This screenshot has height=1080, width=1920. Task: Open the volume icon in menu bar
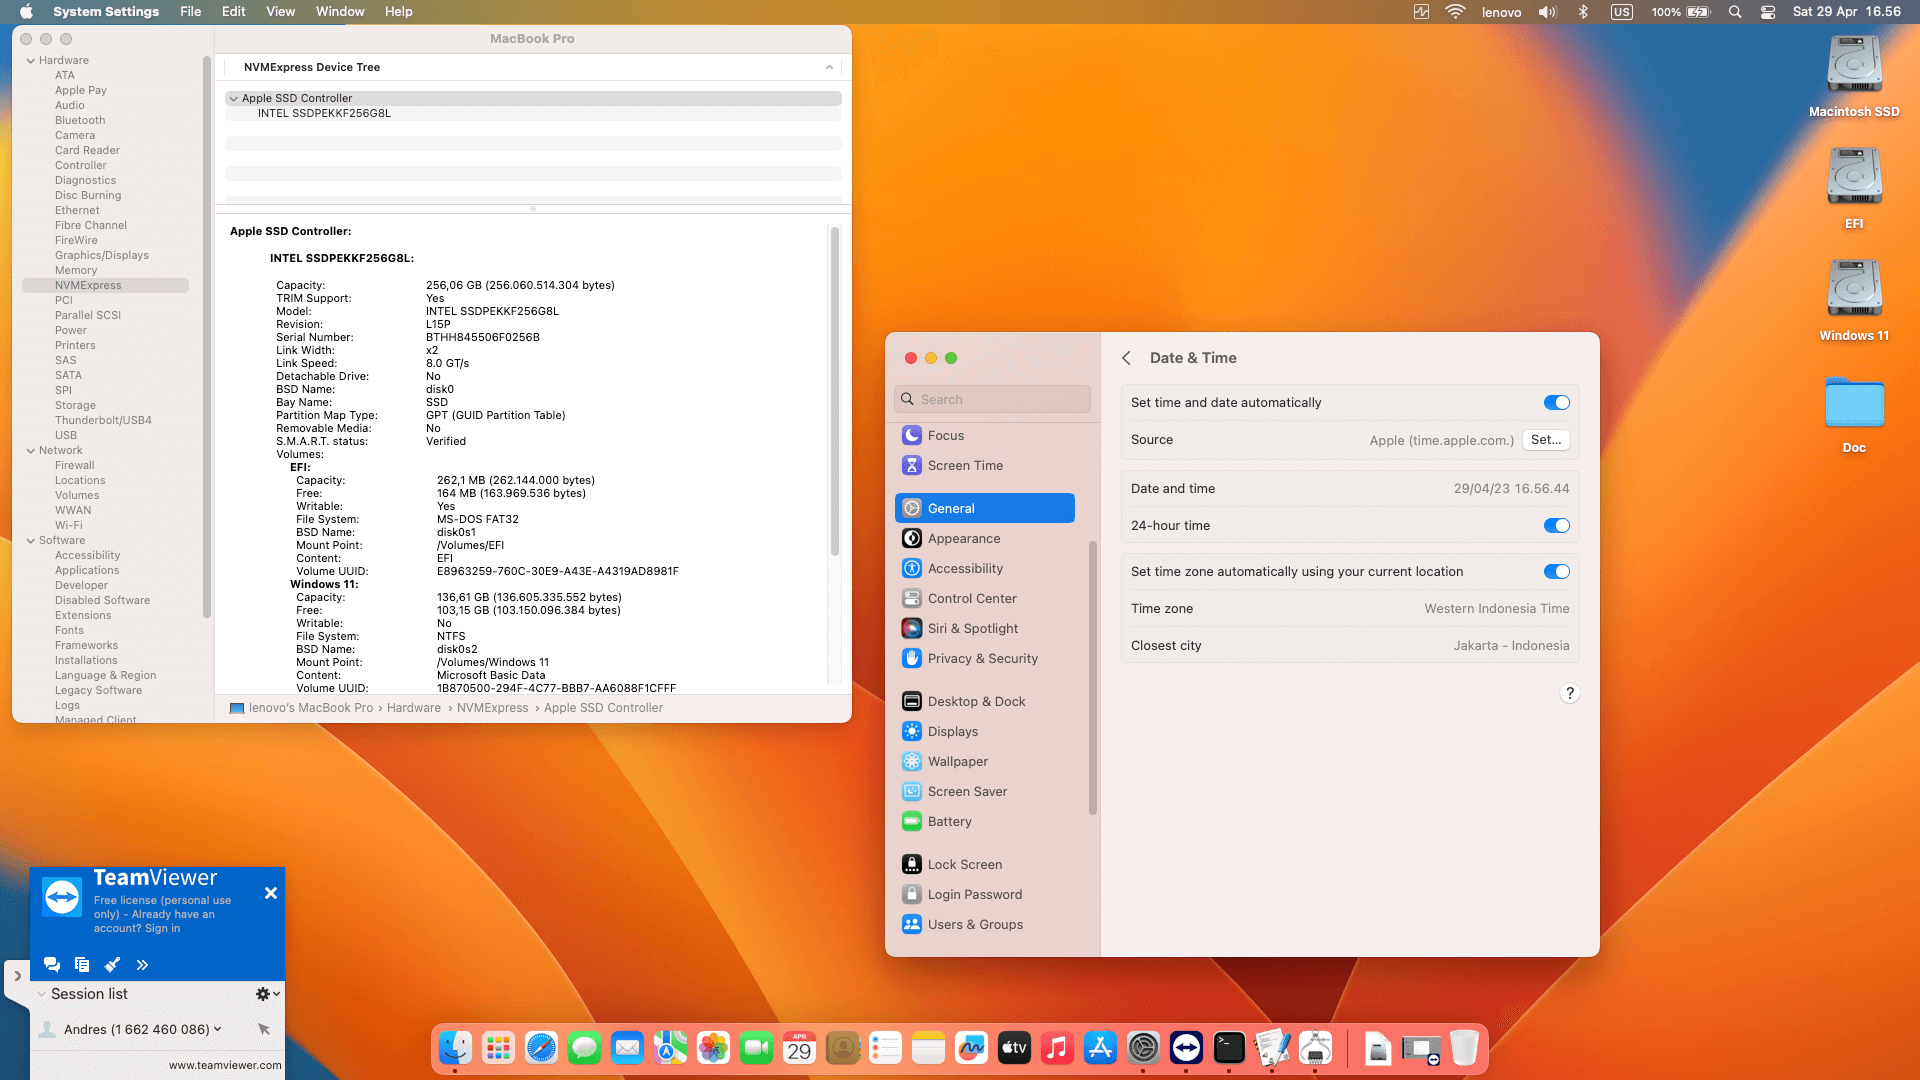pyautogui.click(x=1547, y=12)
